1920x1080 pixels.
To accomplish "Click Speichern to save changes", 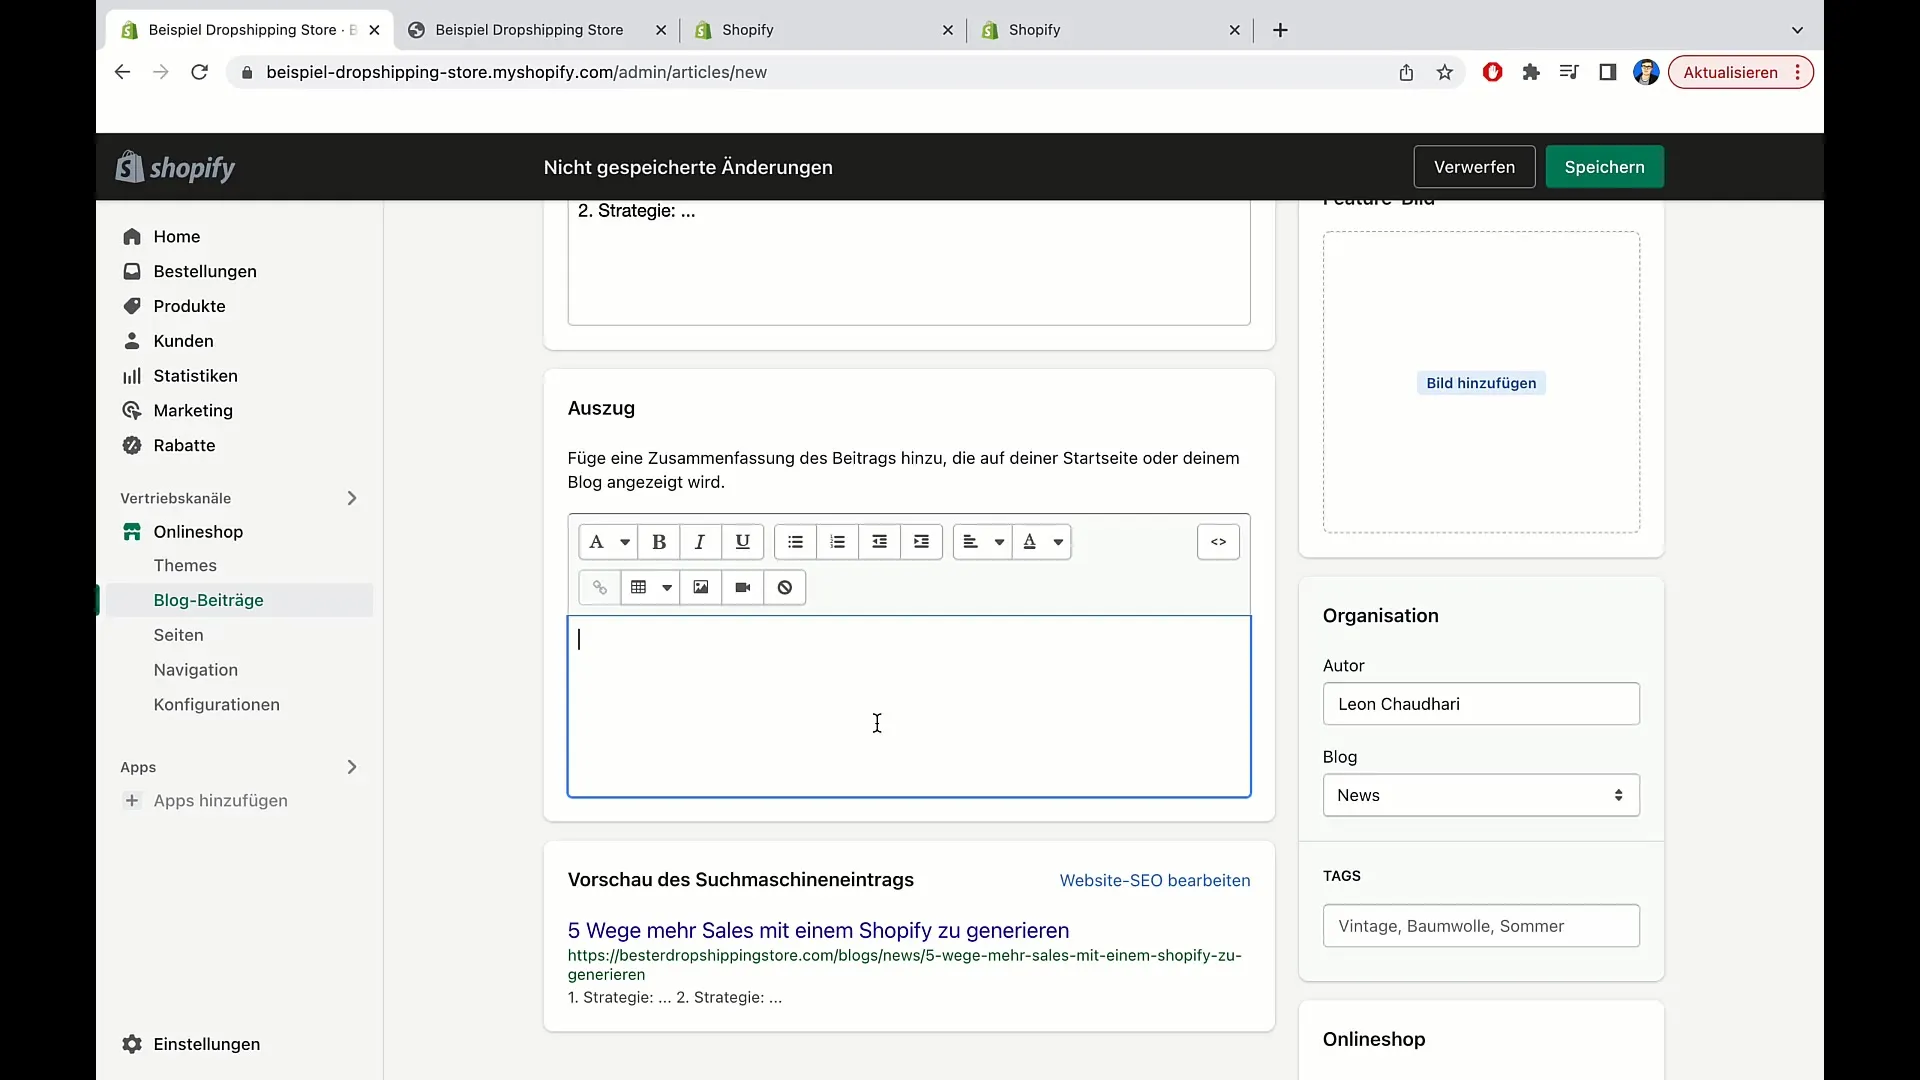I will (1605, 166).
